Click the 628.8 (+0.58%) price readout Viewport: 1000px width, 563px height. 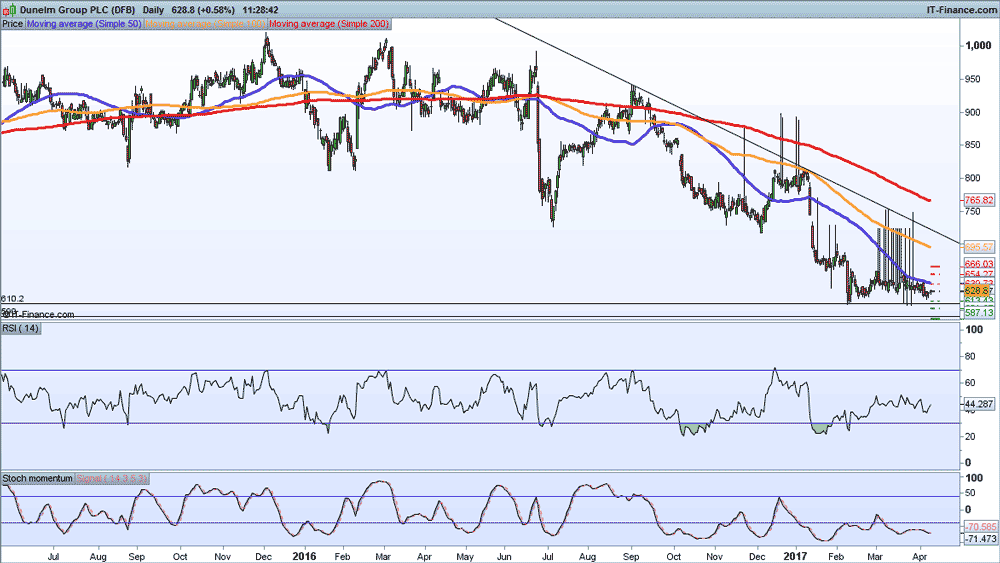tap(203, 10)
